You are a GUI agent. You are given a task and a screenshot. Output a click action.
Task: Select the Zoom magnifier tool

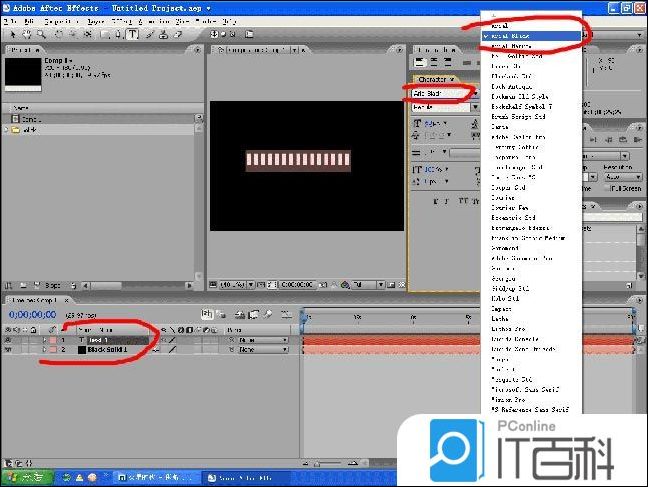click(x=40, y=33)
